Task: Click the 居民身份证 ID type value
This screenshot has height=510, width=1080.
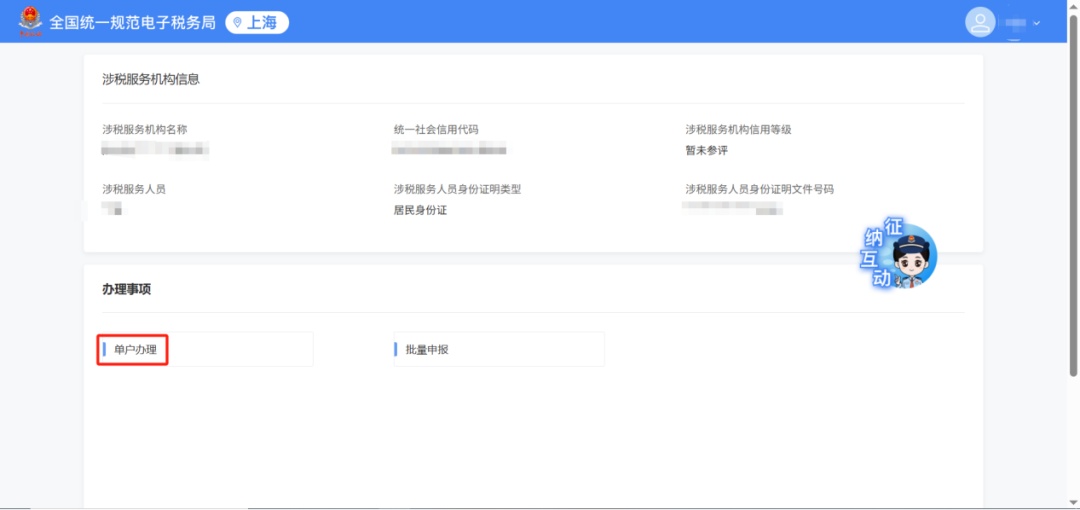Action: pos(420,210)
